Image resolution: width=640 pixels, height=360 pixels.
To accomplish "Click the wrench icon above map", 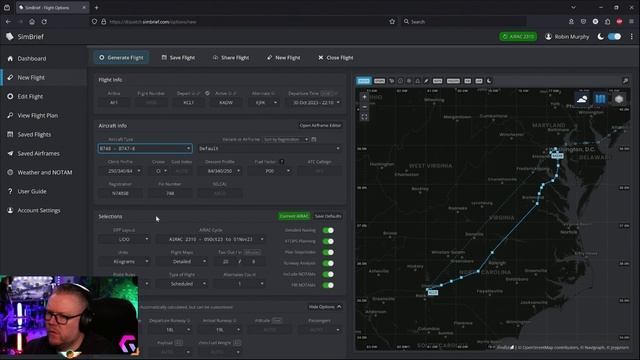I will 625,81.
